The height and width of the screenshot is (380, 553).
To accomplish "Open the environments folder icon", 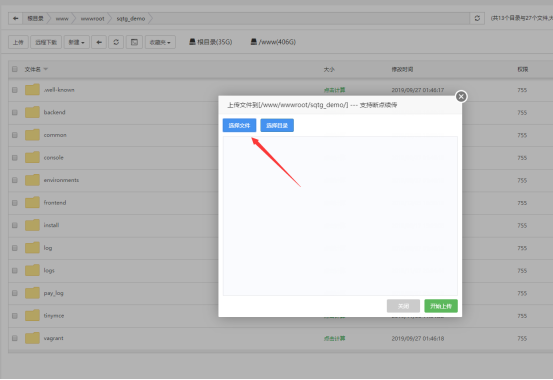I will click(32, 180).
